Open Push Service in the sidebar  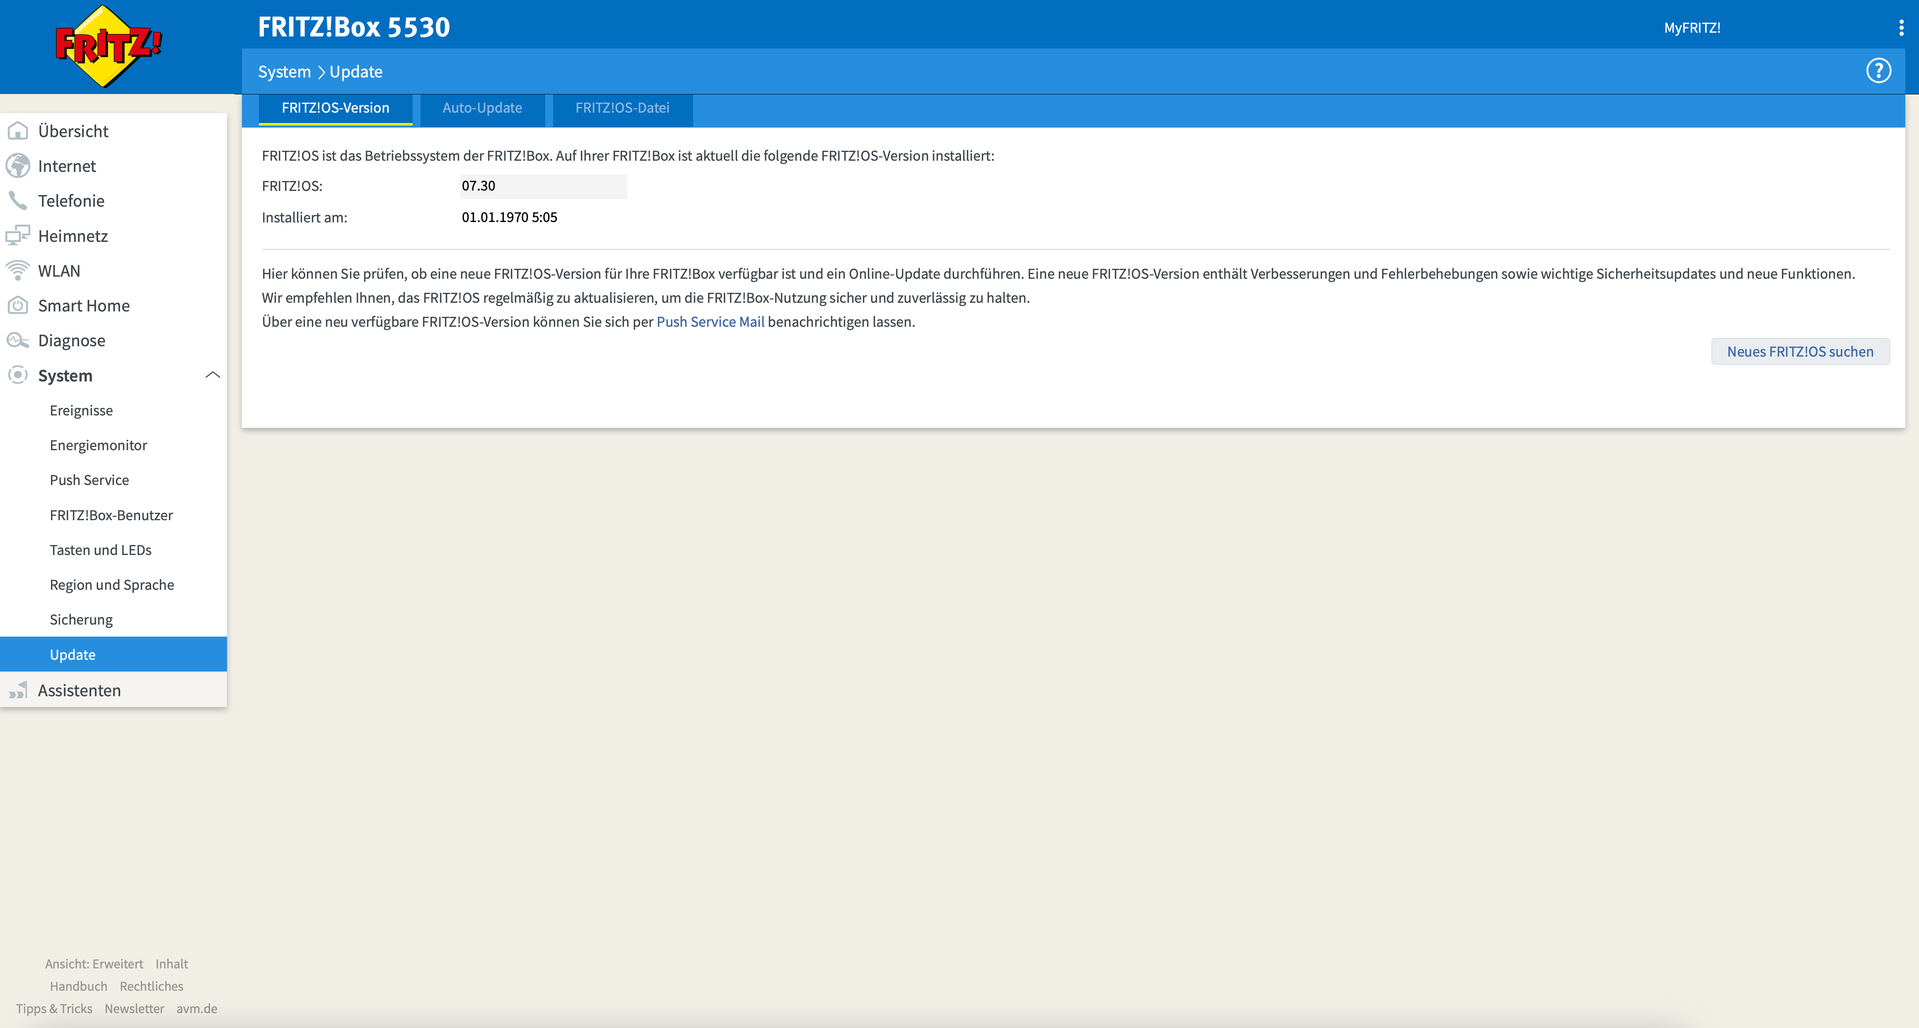[x=89, y=481]
